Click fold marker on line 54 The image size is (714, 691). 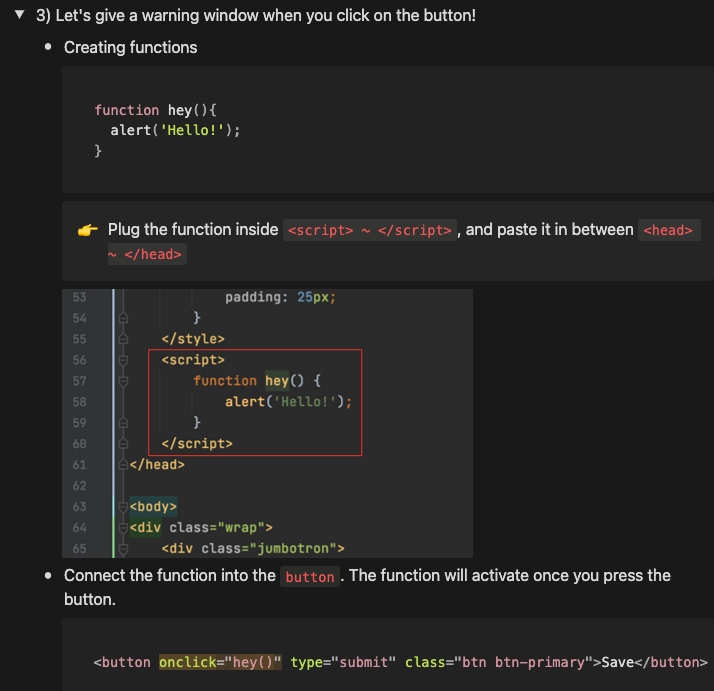[x=123, y=318]
